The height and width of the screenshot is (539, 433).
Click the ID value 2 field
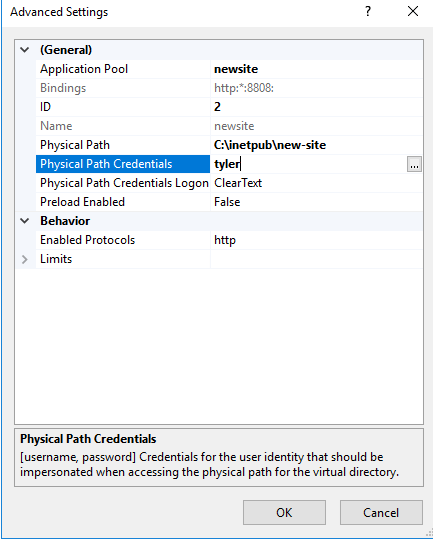pos(317,107)
